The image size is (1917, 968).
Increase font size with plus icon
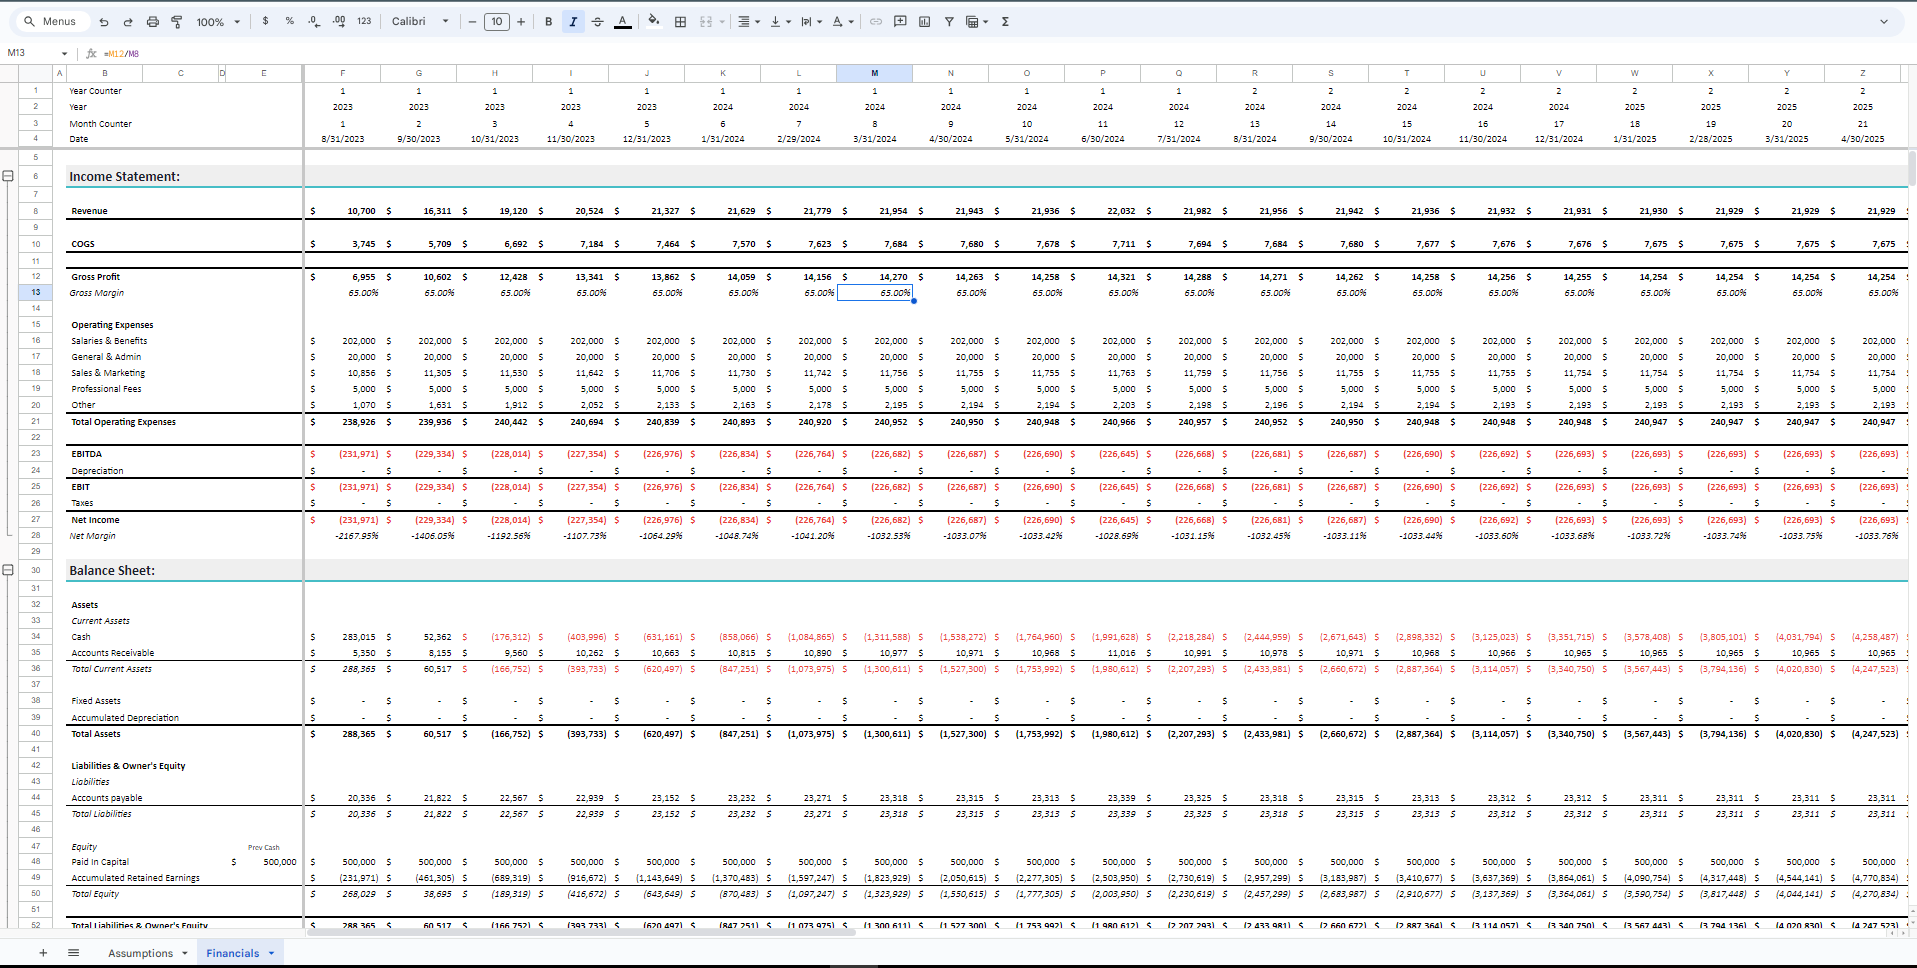point(521,21)
